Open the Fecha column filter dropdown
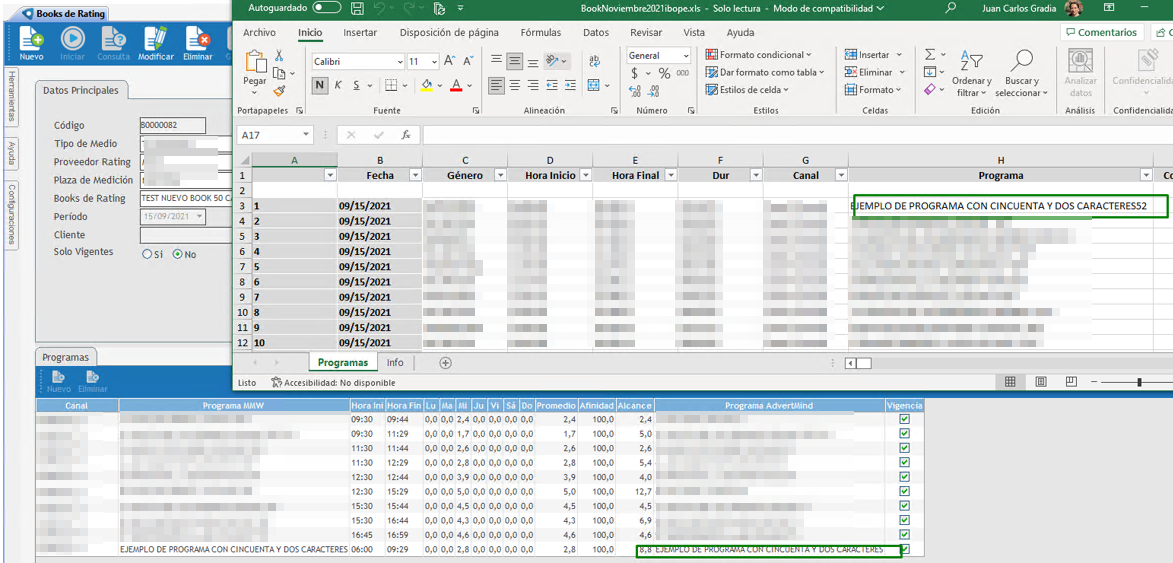The height and width of the screenshot is (563, 1173). [416, 175]
